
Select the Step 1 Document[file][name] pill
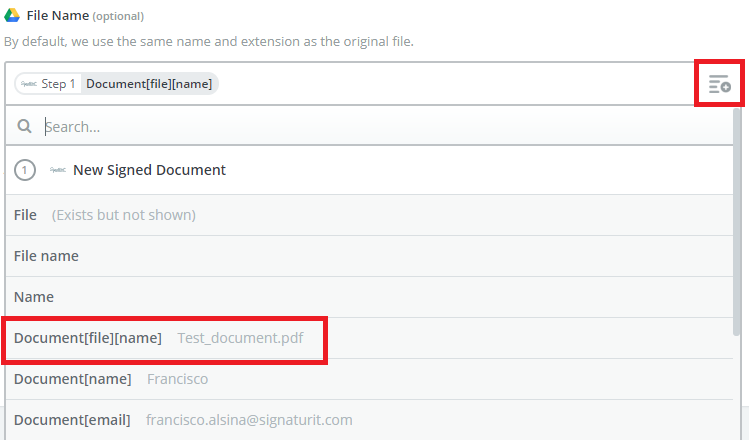tap(117, 84)
